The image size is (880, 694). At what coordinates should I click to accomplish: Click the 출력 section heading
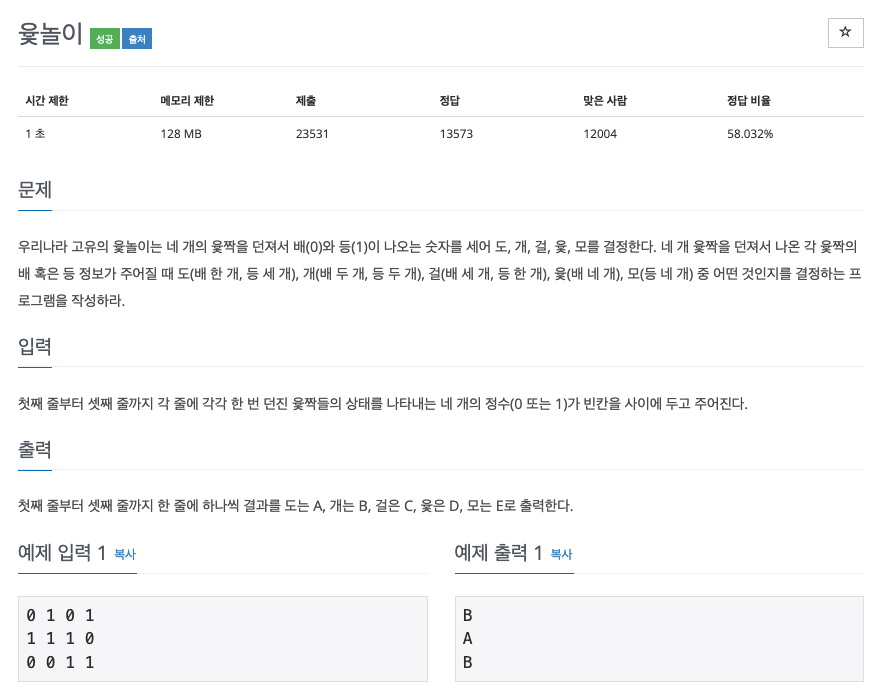pyautogui.click(x=35, y=449)
